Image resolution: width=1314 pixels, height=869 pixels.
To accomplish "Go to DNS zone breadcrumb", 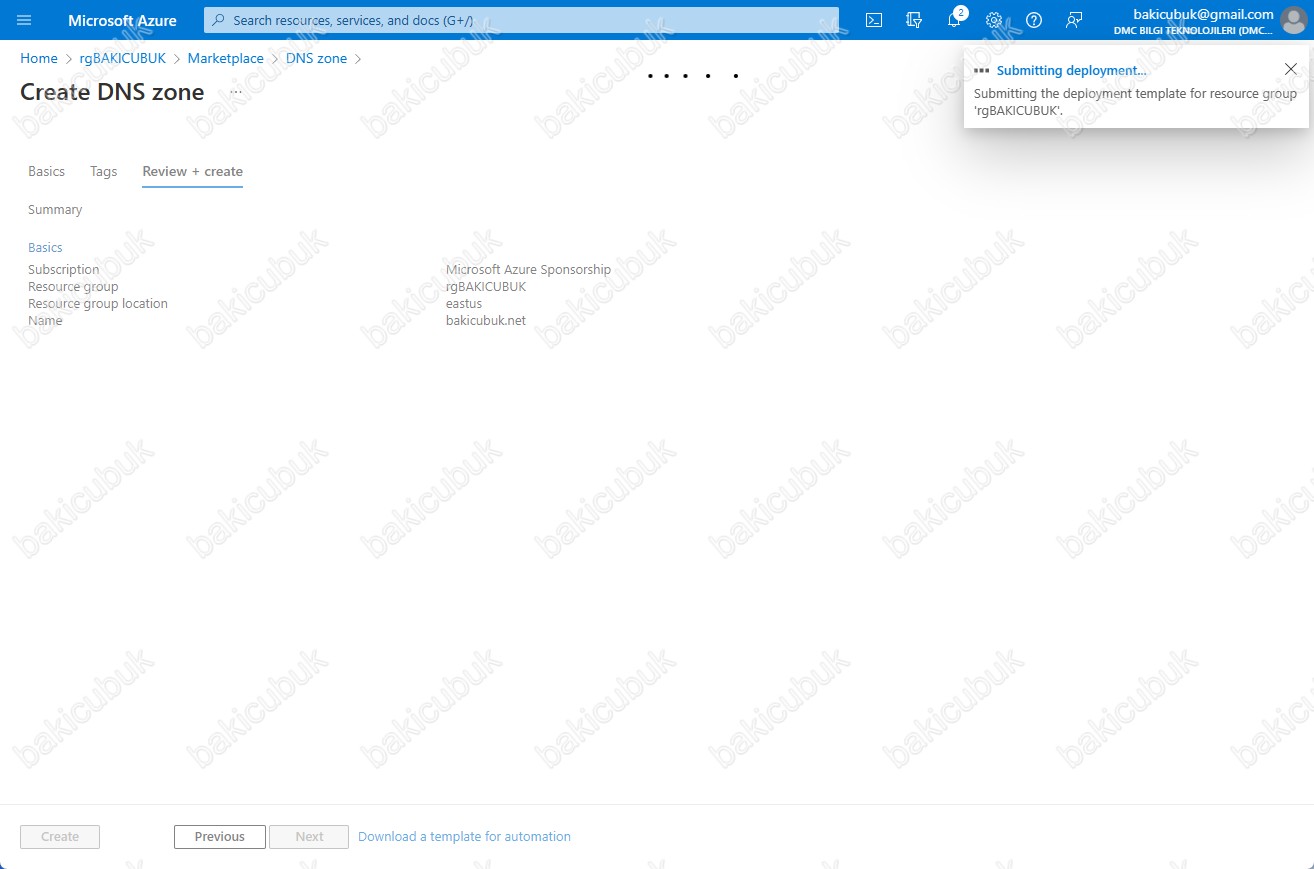I will coord(316,58).
